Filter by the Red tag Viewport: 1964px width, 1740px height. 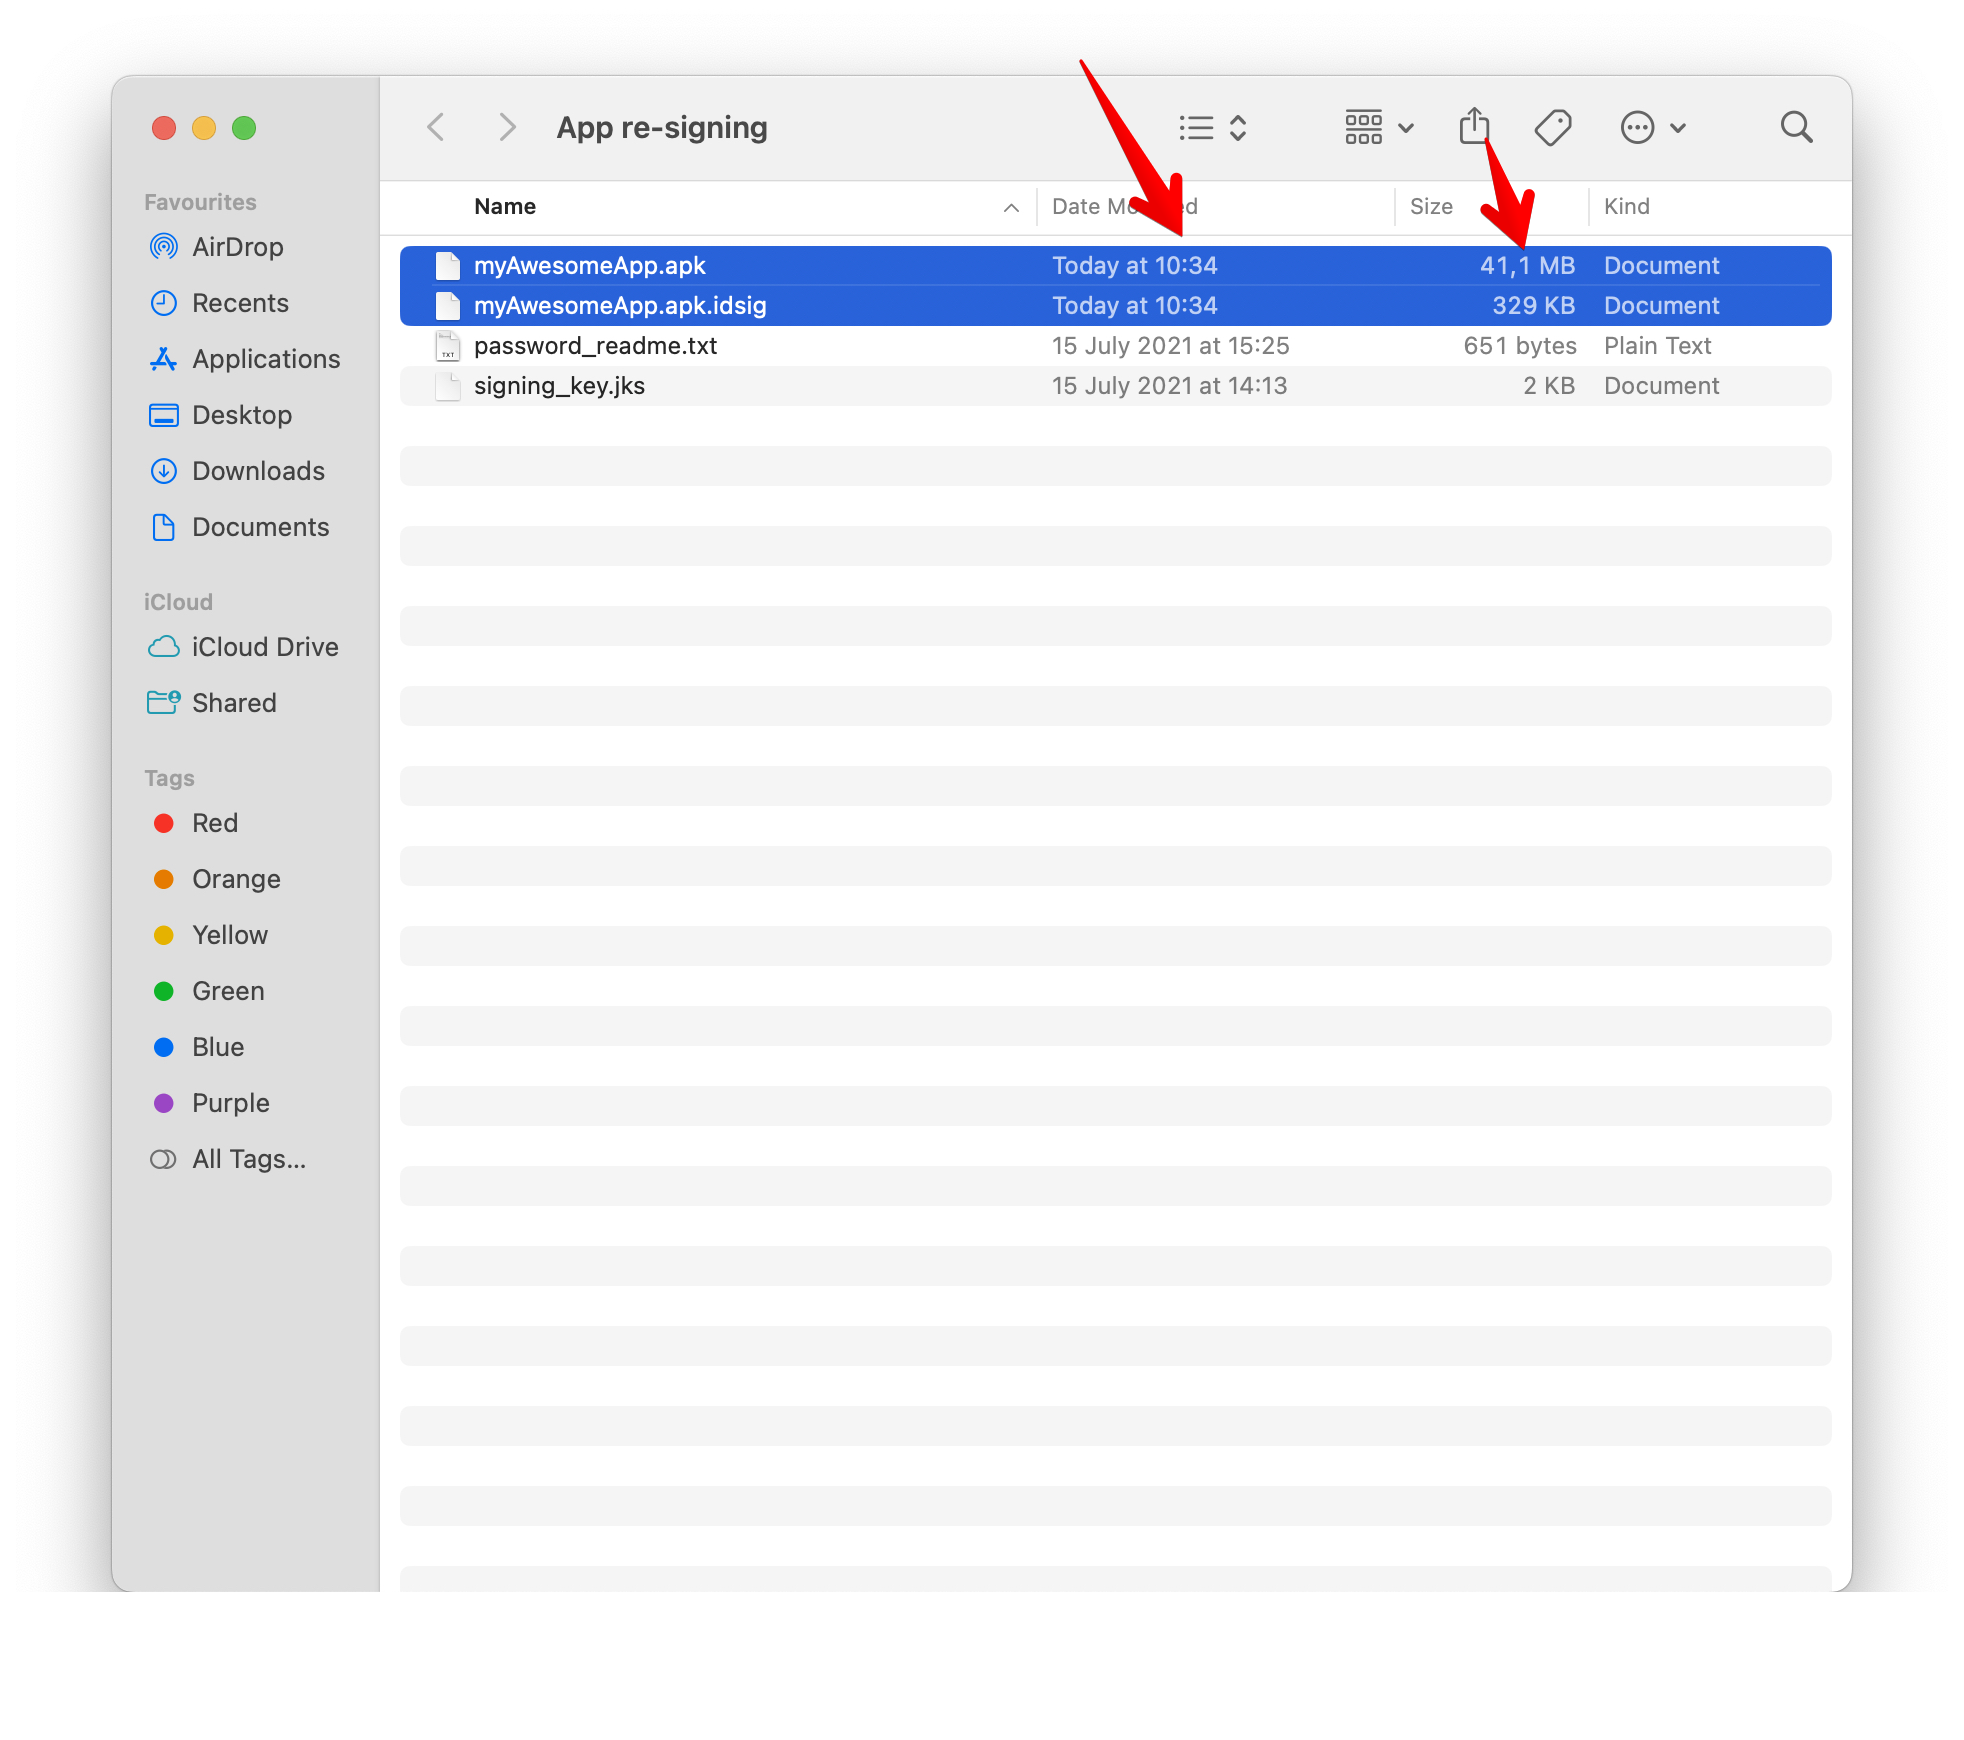(x=215, y=823)
